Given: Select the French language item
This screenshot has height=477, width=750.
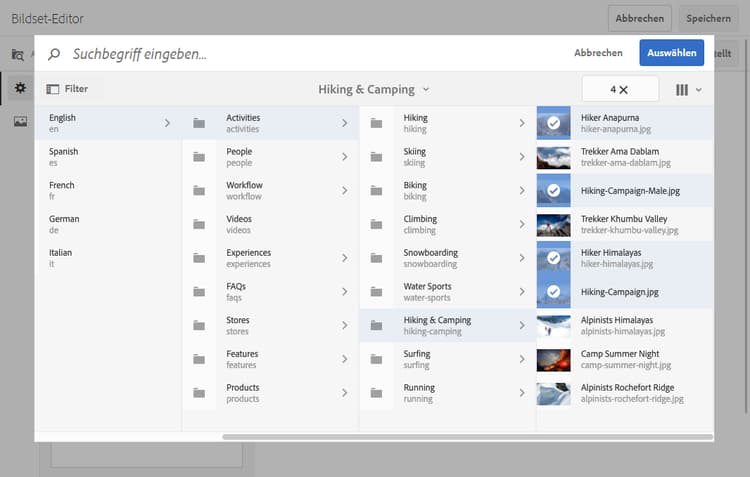Looking at the screenshot, I should (x=109, y=190).
